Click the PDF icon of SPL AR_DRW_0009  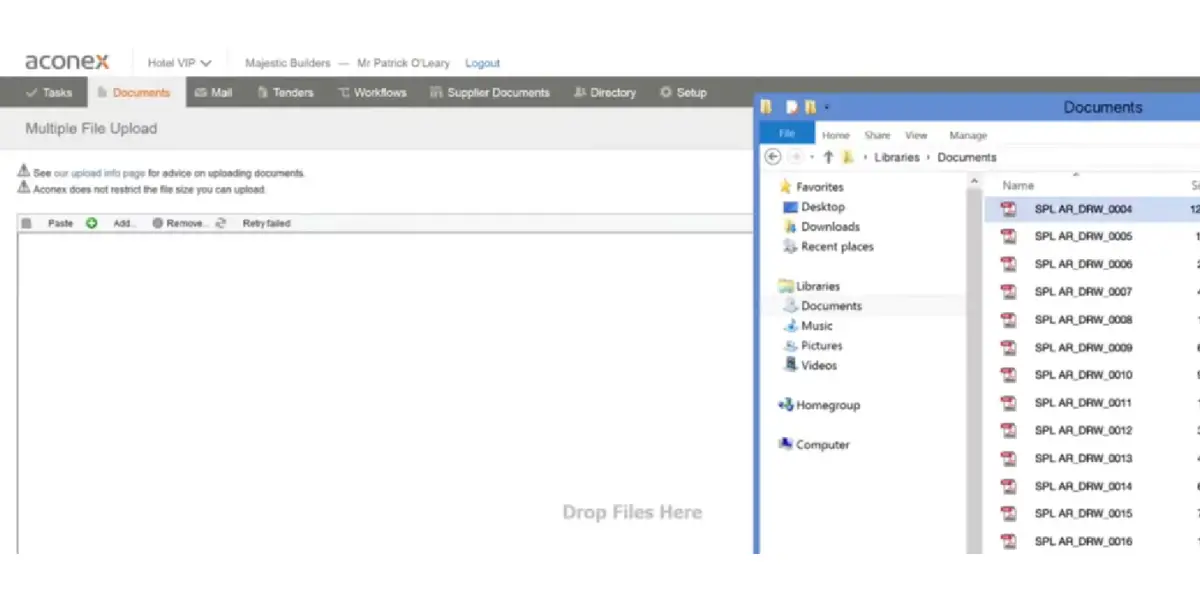[x=1009, y=348]
